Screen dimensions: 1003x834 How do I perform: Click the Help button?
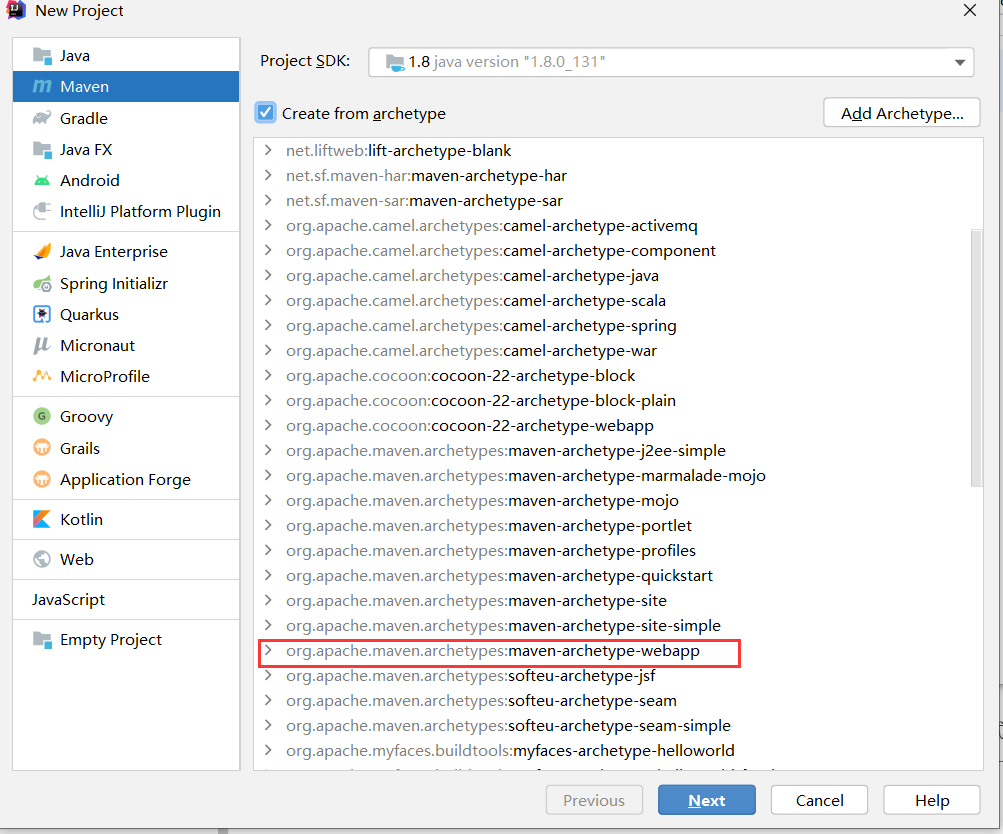[x=932, y=800]
